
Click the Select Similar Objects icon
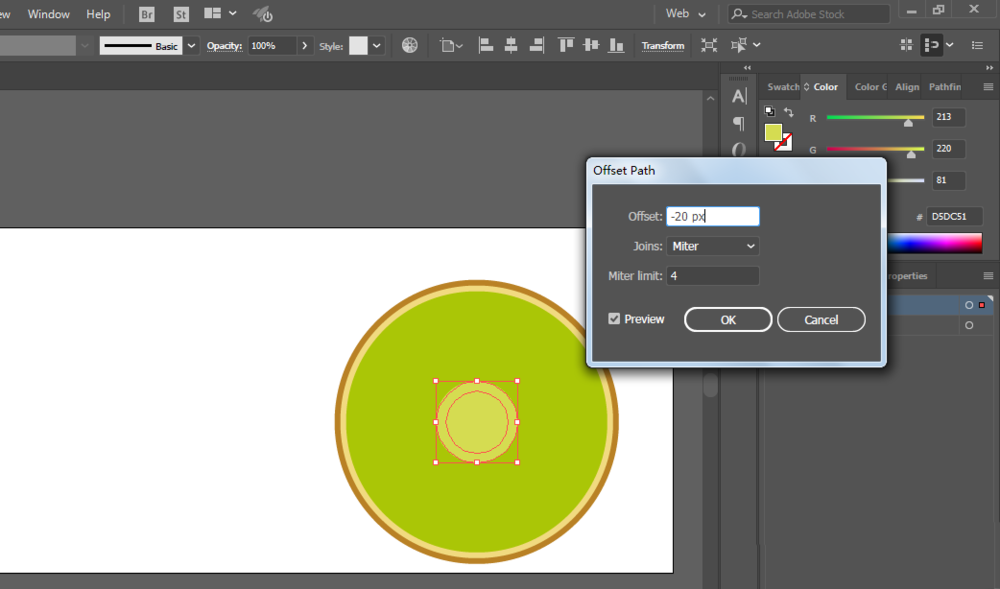pyautogui.click(x=739, y=45)
